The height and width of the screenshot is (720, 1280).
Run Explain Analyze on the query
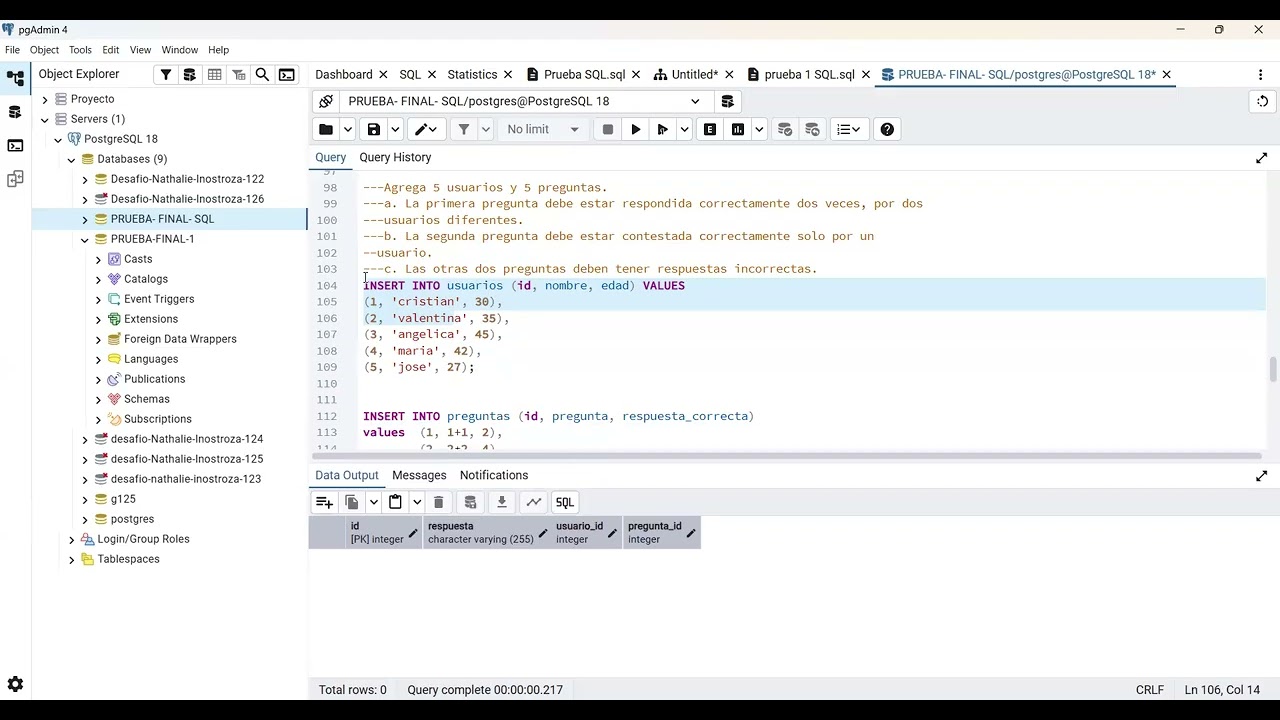[738, 129]
